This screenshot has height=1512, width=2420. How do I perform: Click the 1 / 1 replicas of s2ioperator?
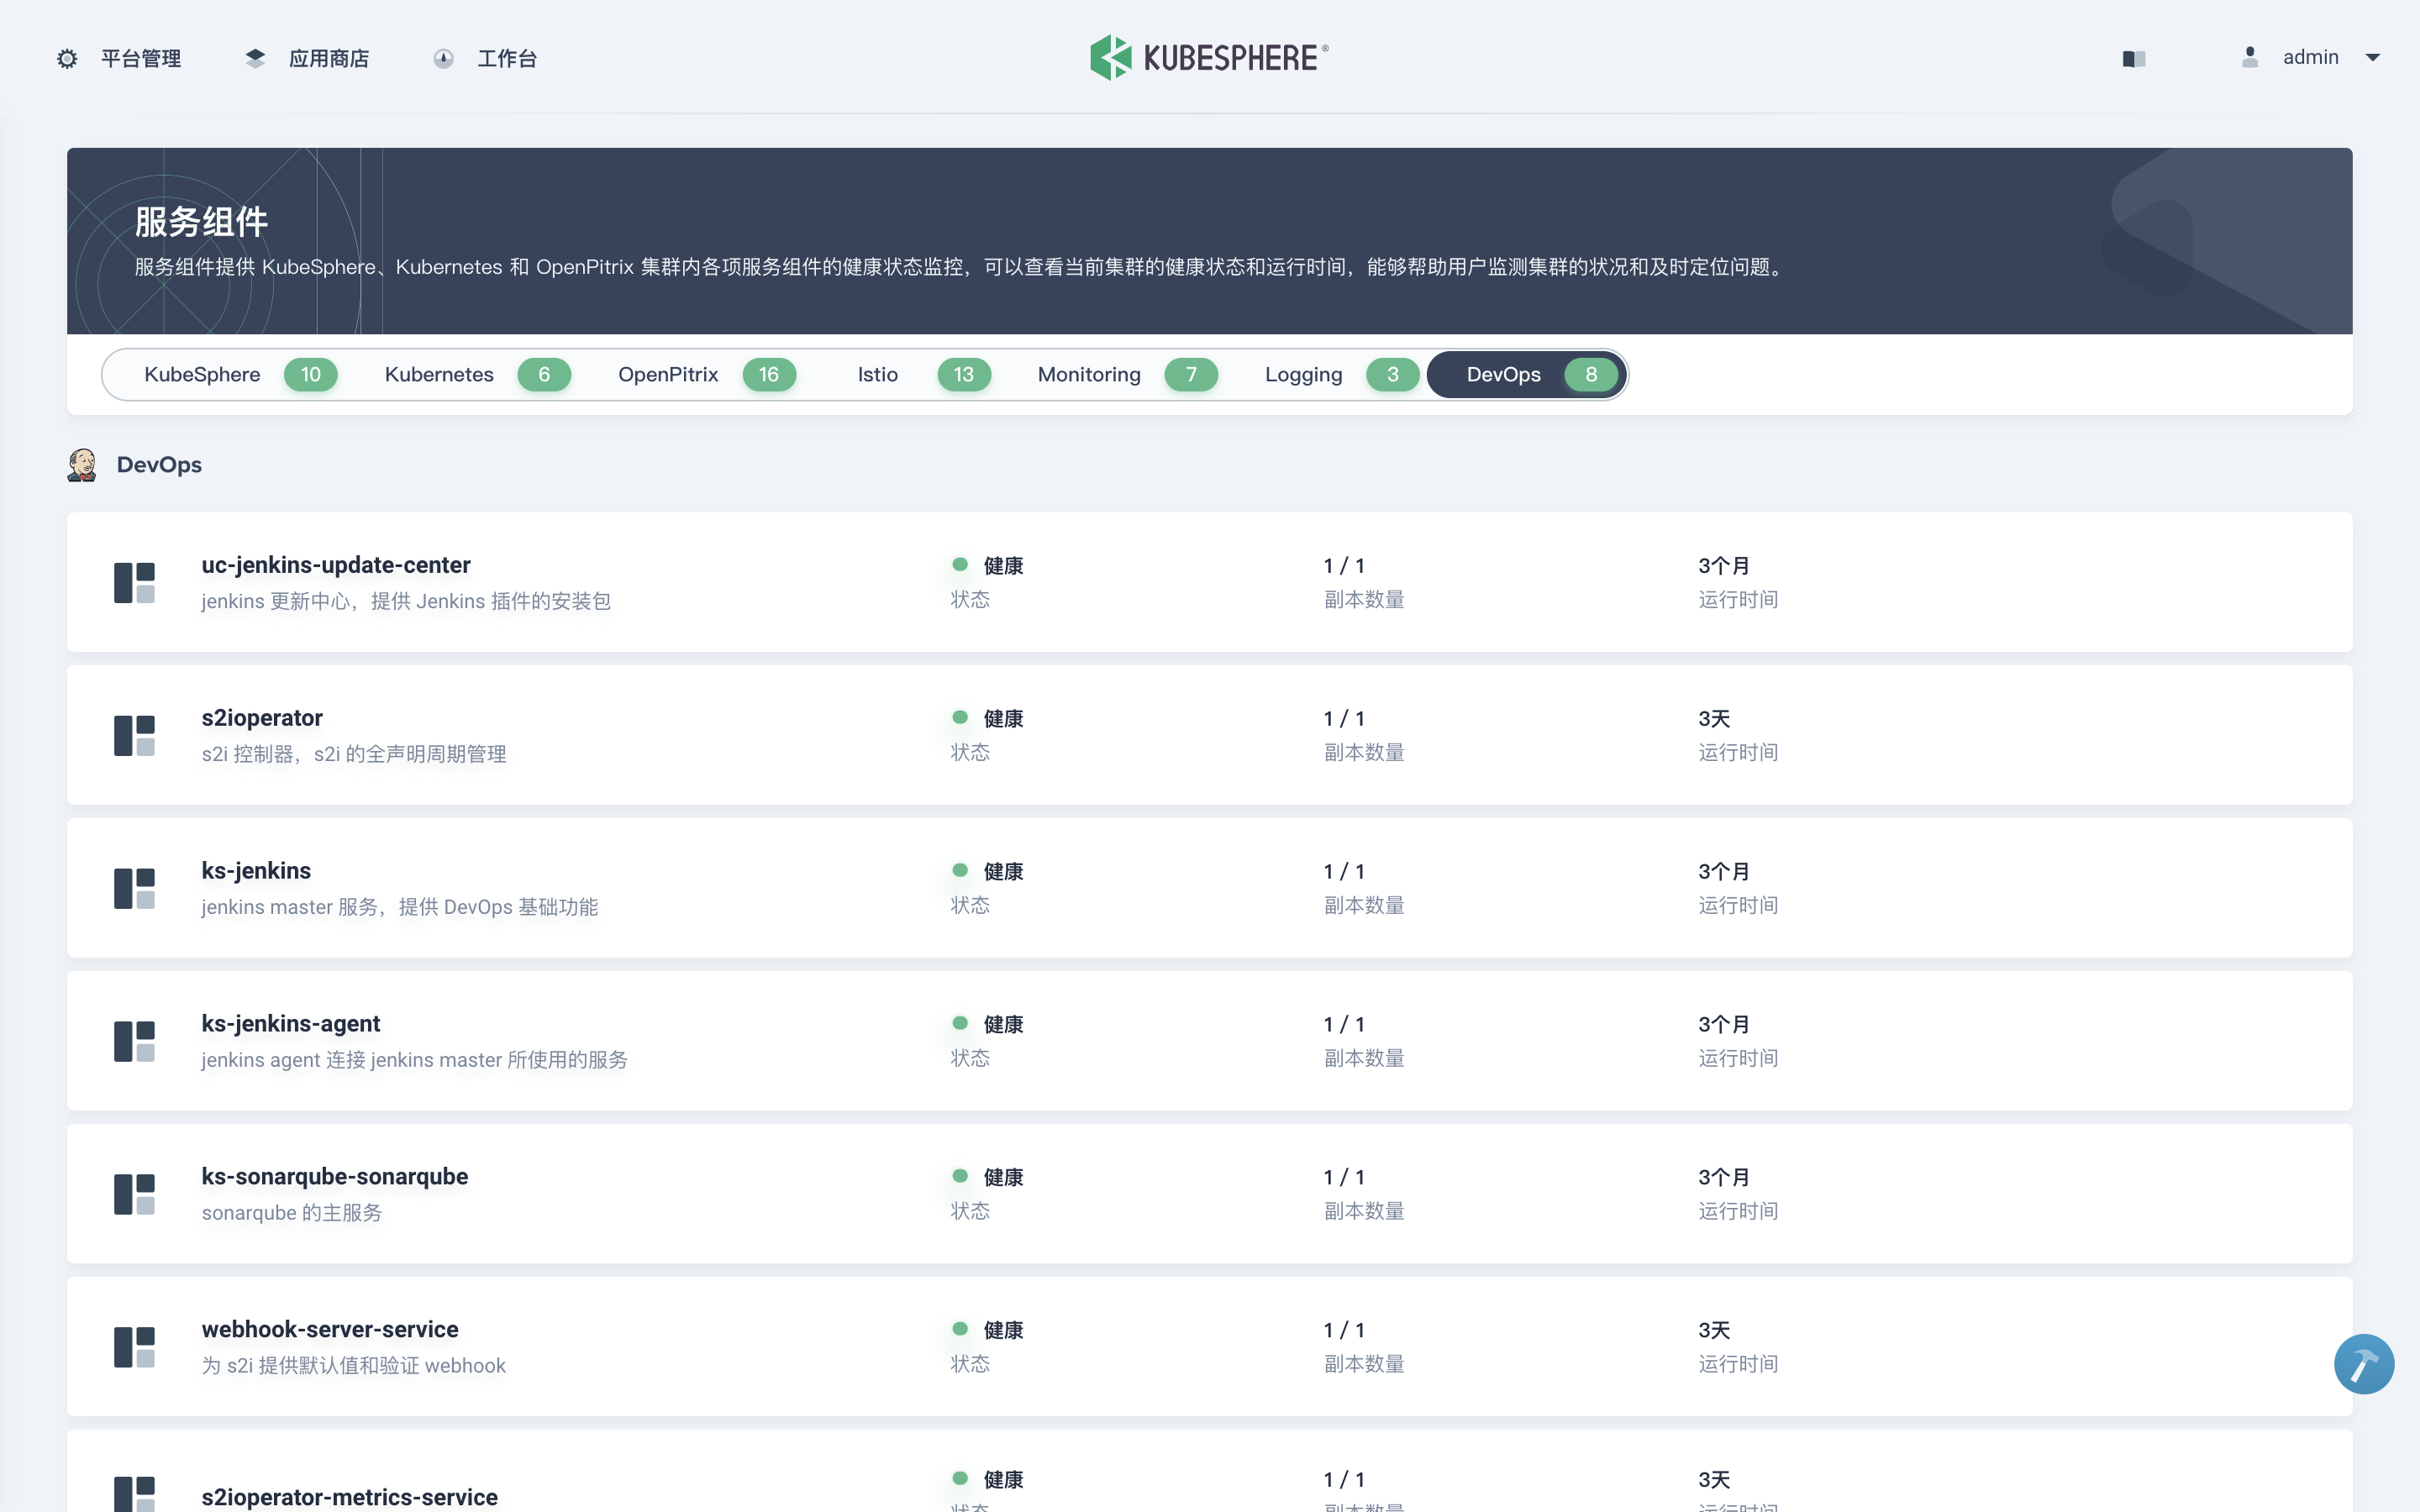pyautogui.click(x=1344, y=719)
